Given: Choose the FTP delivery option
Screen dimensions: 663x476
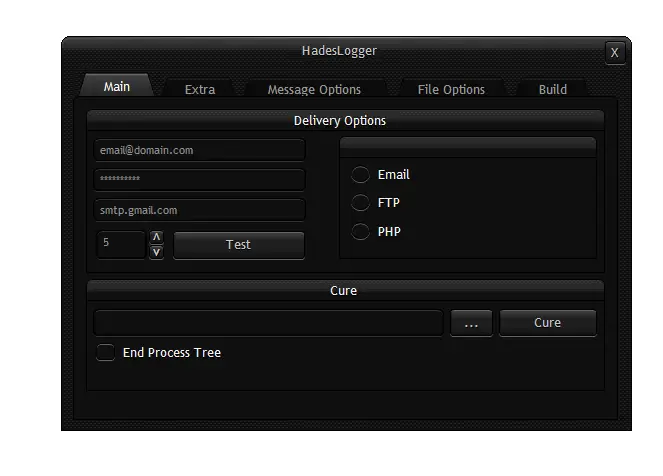Looking at the screenshot, I should (x=360, y=202).
